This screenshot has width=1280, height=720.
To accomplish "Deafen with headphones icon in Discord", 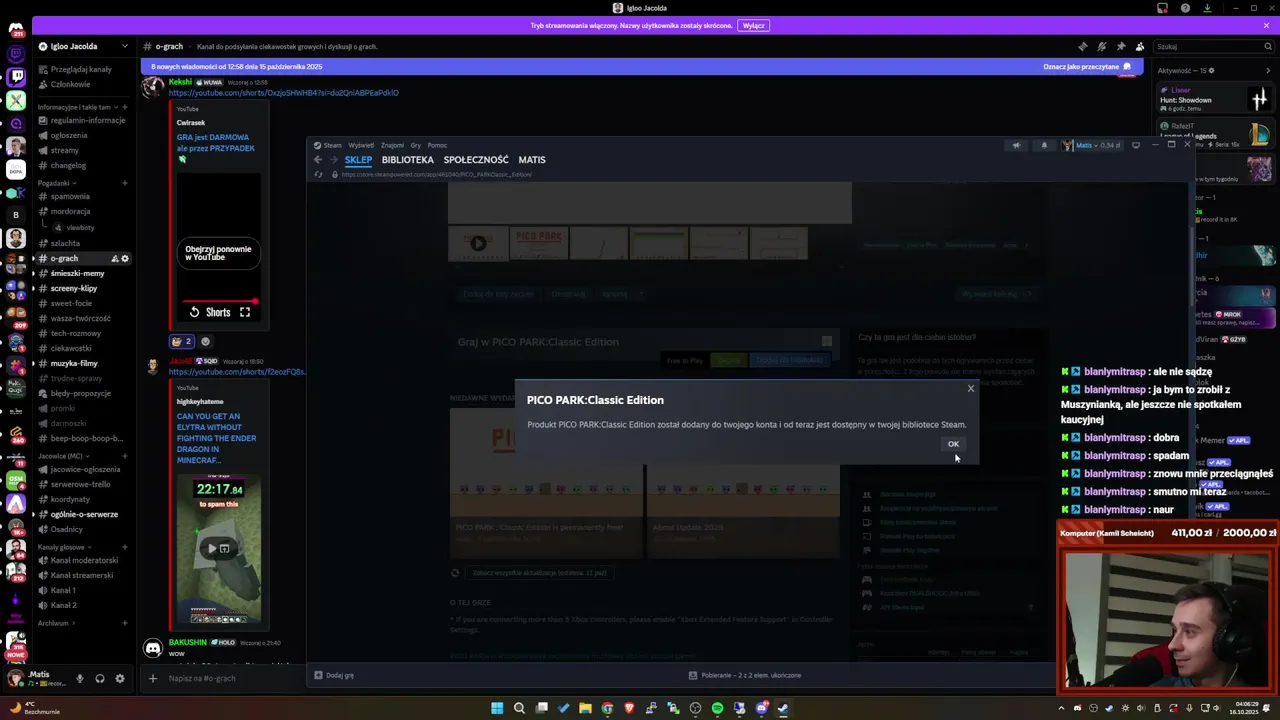I will [x=100, y=678].
